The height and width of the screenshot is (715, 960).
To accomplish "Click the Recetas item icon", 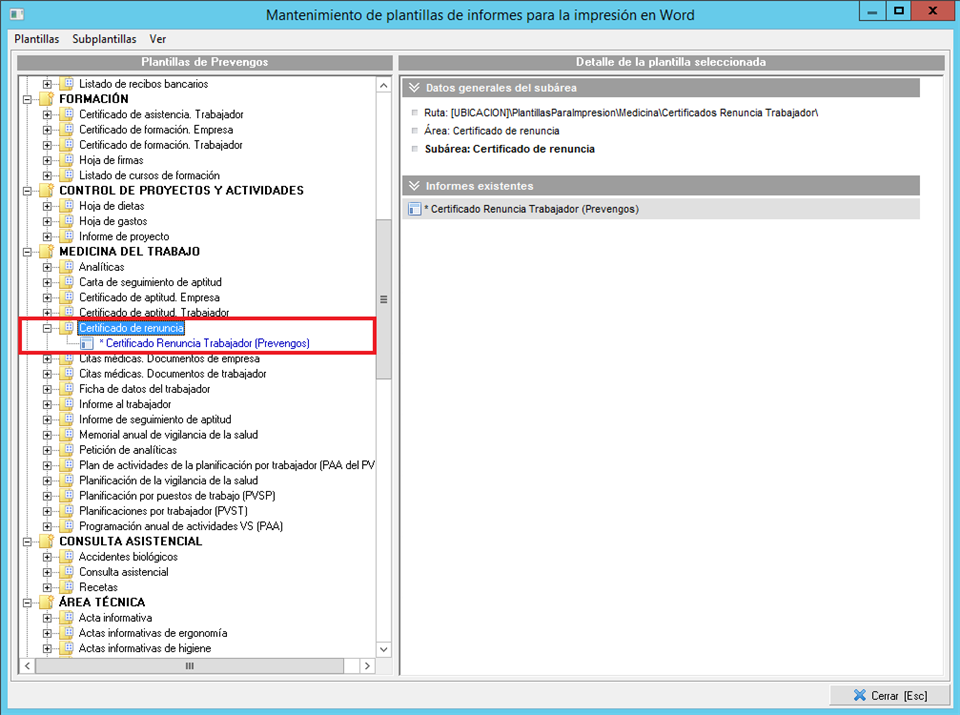I will pos(67,587).
